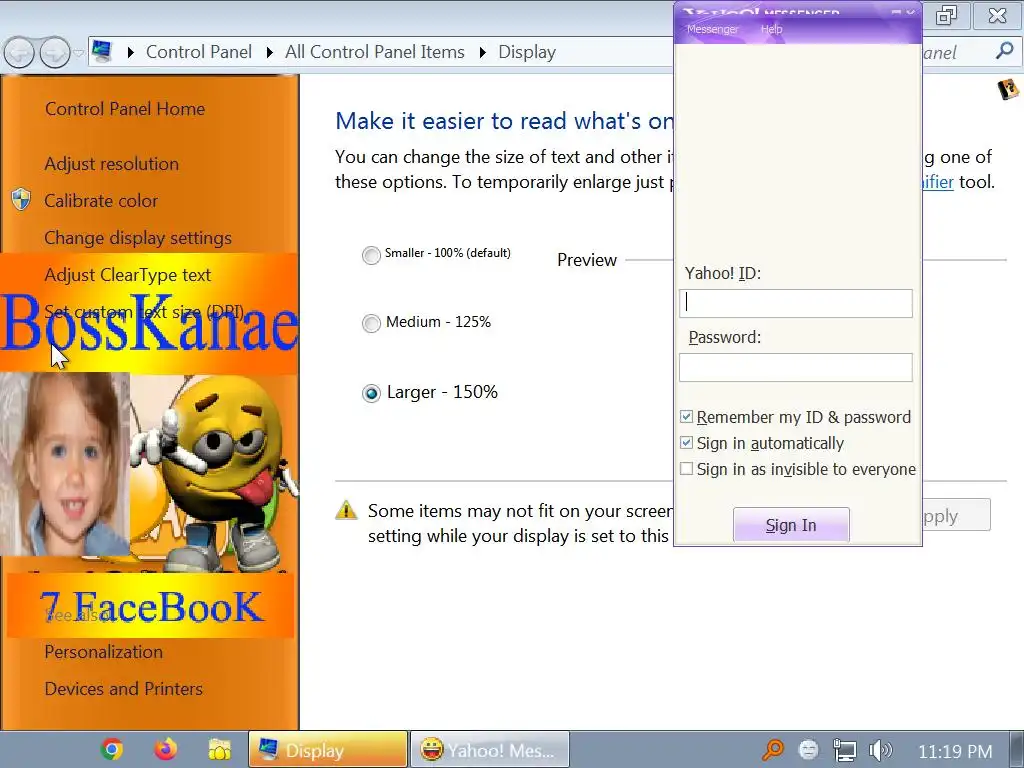This screenshot has height=768, width=1024.
Task: Open the network tray icon
Action: tap(844, 750)
